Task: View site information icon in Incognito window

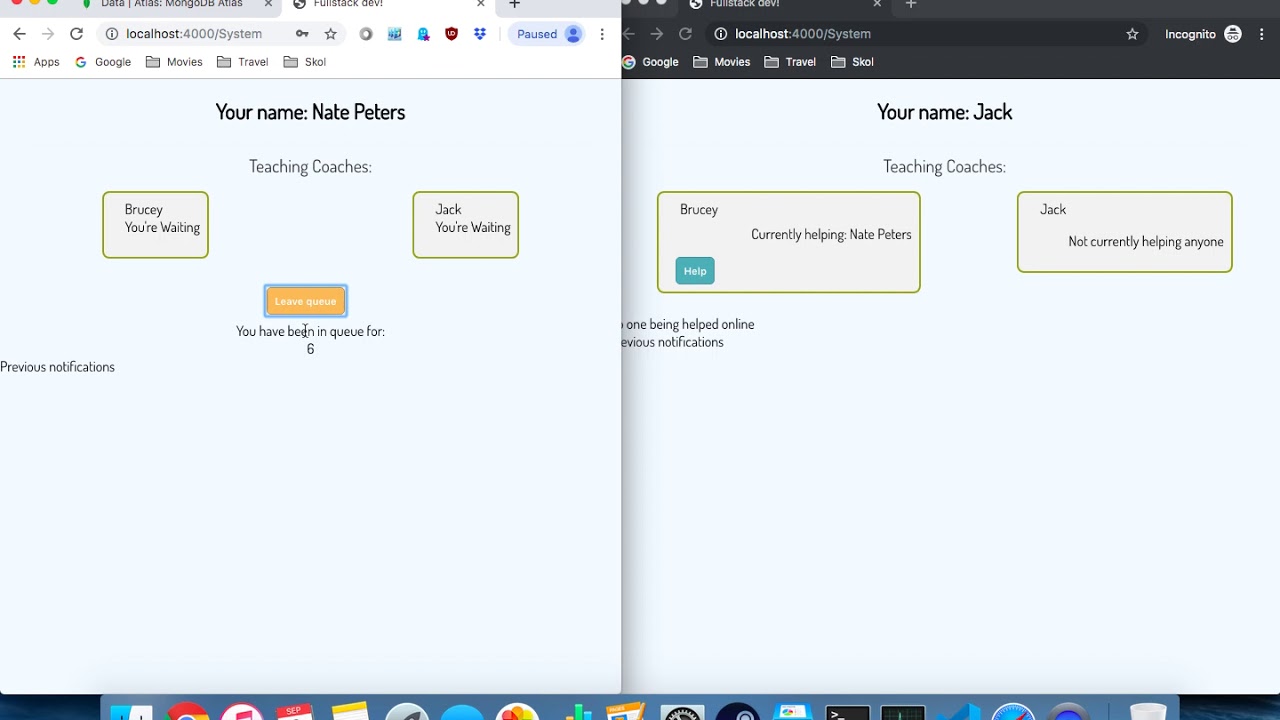Action: pos(720,34)
